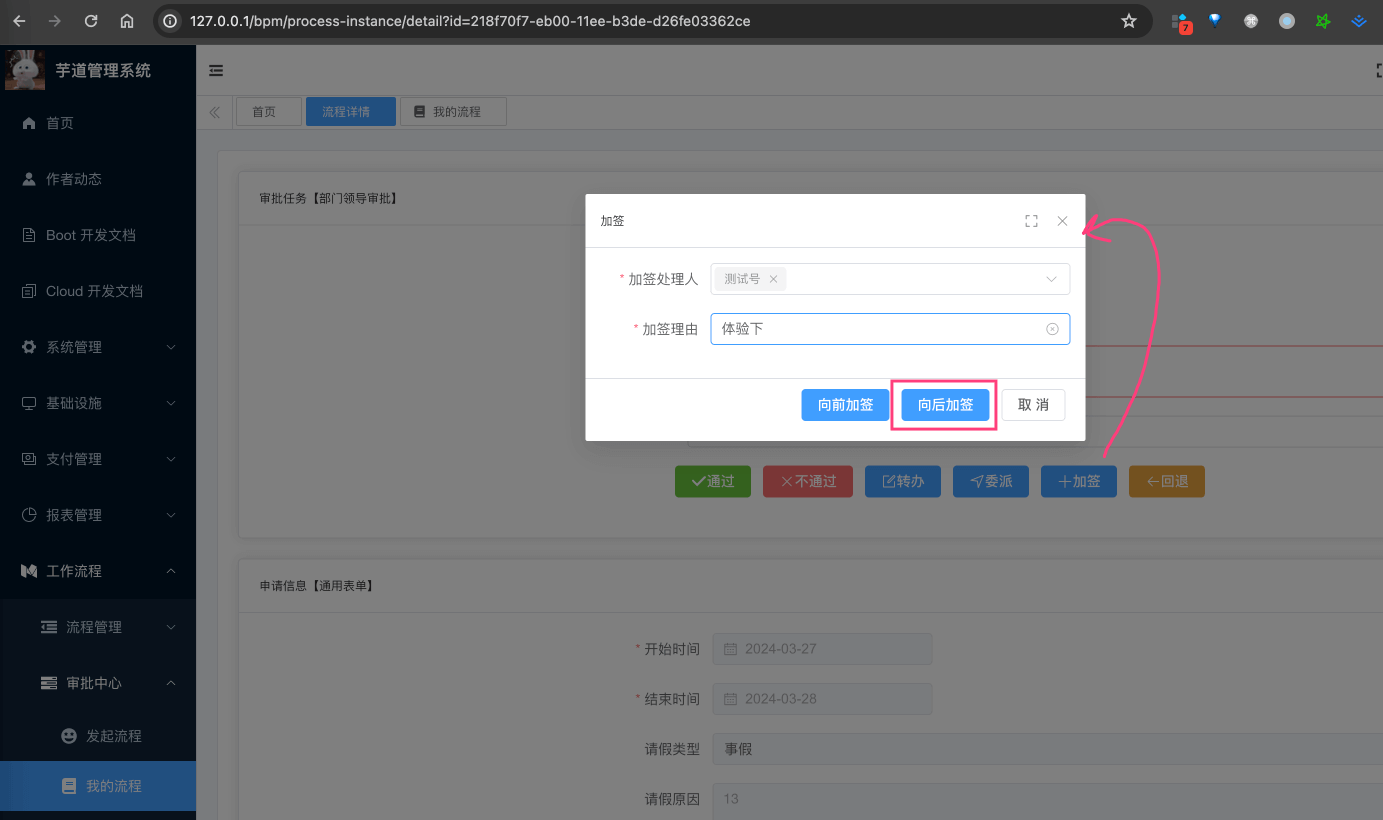Click fullscreen icon in 加签 dialog
Image resolution: width=1383 pixels, height=820 pixels.
click(x=1031, y=221)
